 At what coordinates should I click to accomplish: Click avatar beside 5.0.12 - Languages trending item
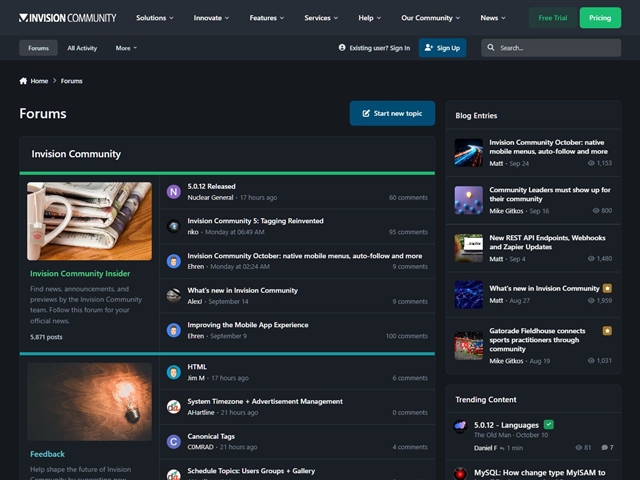pos(460,426)
